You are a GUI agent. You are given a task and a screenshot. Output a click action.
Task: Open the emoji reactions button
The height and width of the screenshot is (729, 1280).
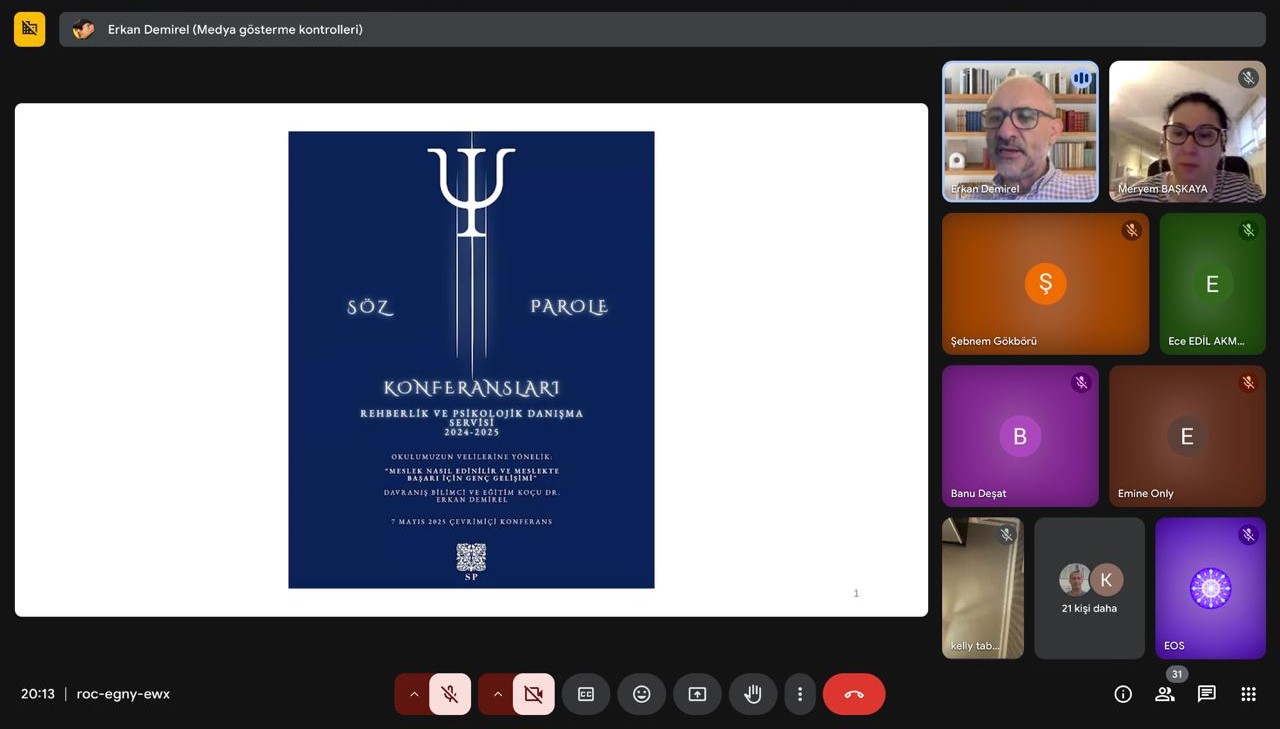642,694
